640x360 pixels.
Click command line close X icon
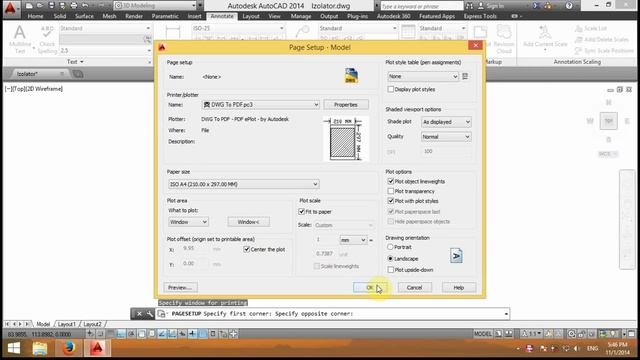(139, 313)
